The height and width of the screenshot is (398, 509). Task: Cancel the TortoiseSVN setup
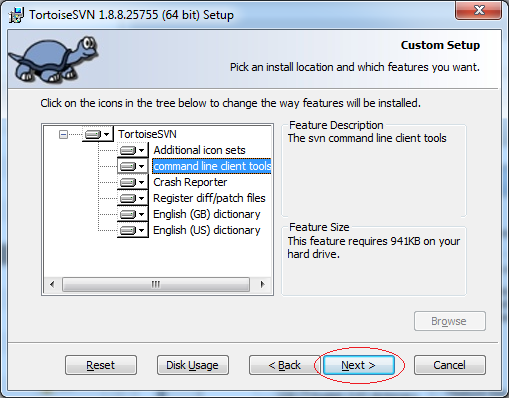coord(450,365)
